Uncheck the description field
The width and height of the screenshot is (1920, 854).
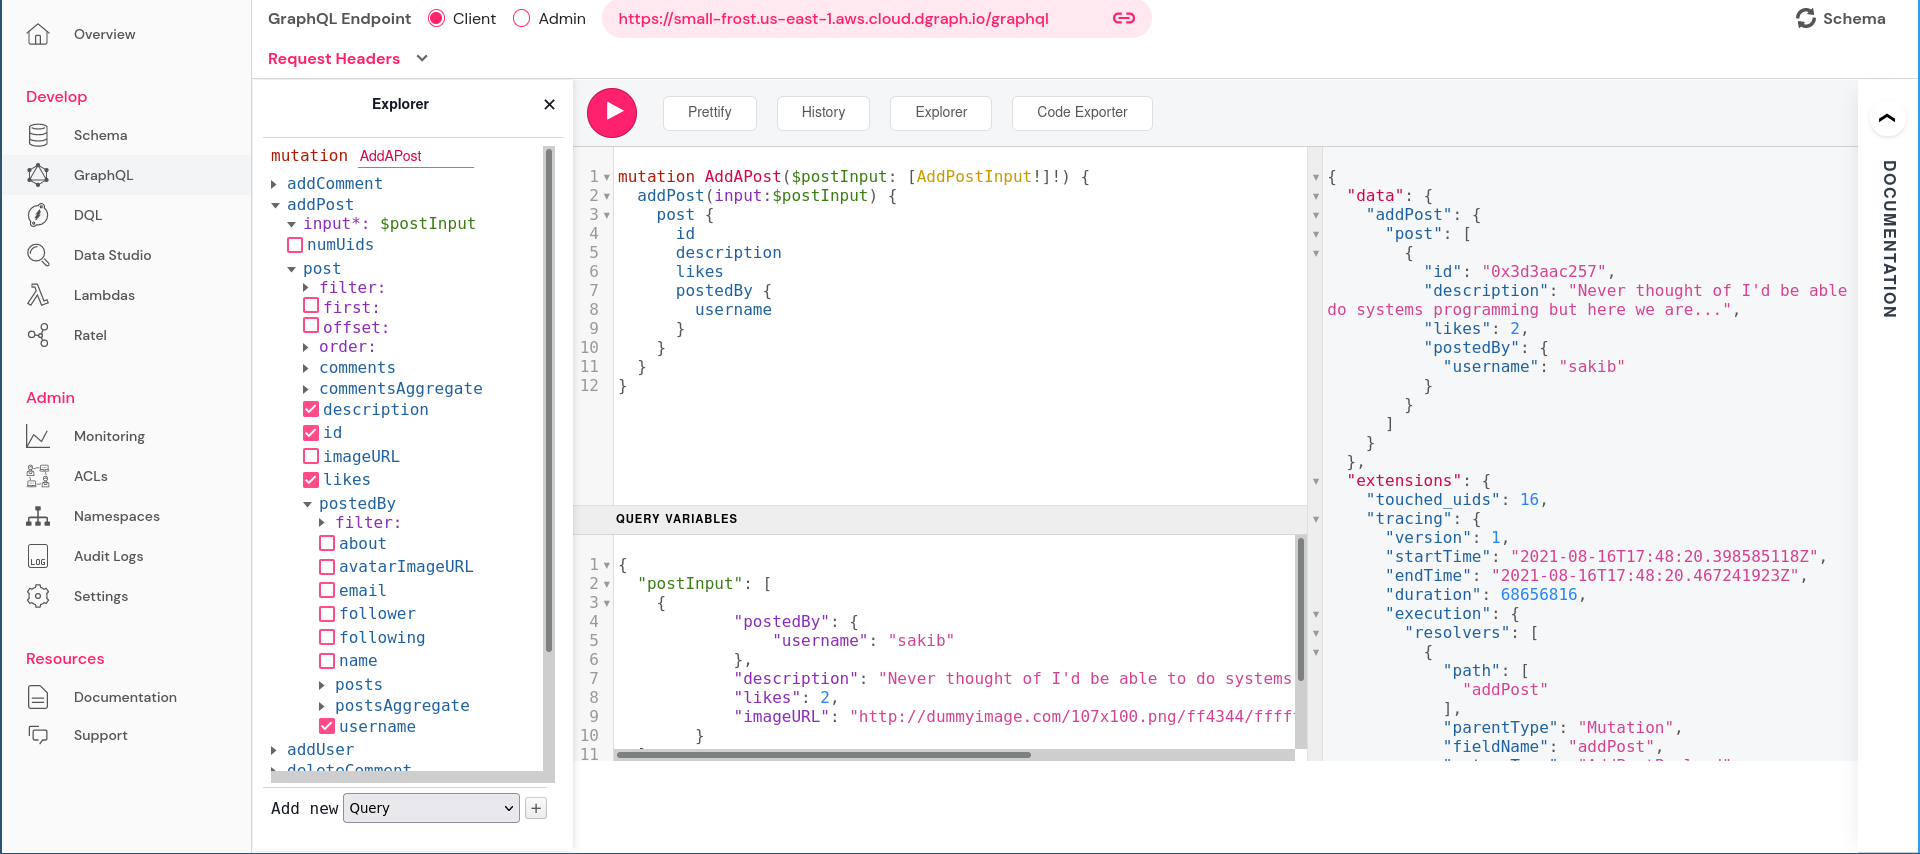pos(311,409)
